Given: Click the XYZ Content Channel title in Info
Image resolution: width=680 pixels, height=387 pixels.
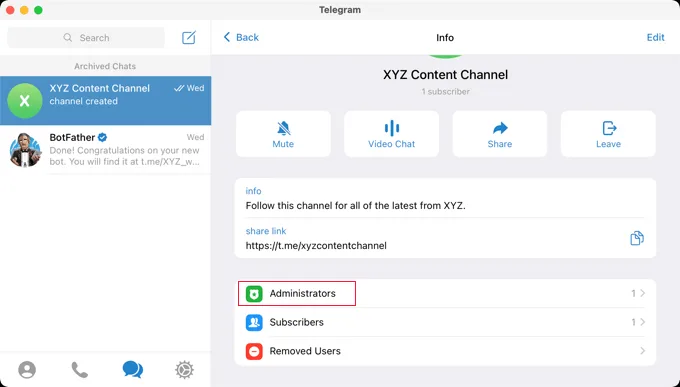Looking at the screenshot, I should 445,75.
